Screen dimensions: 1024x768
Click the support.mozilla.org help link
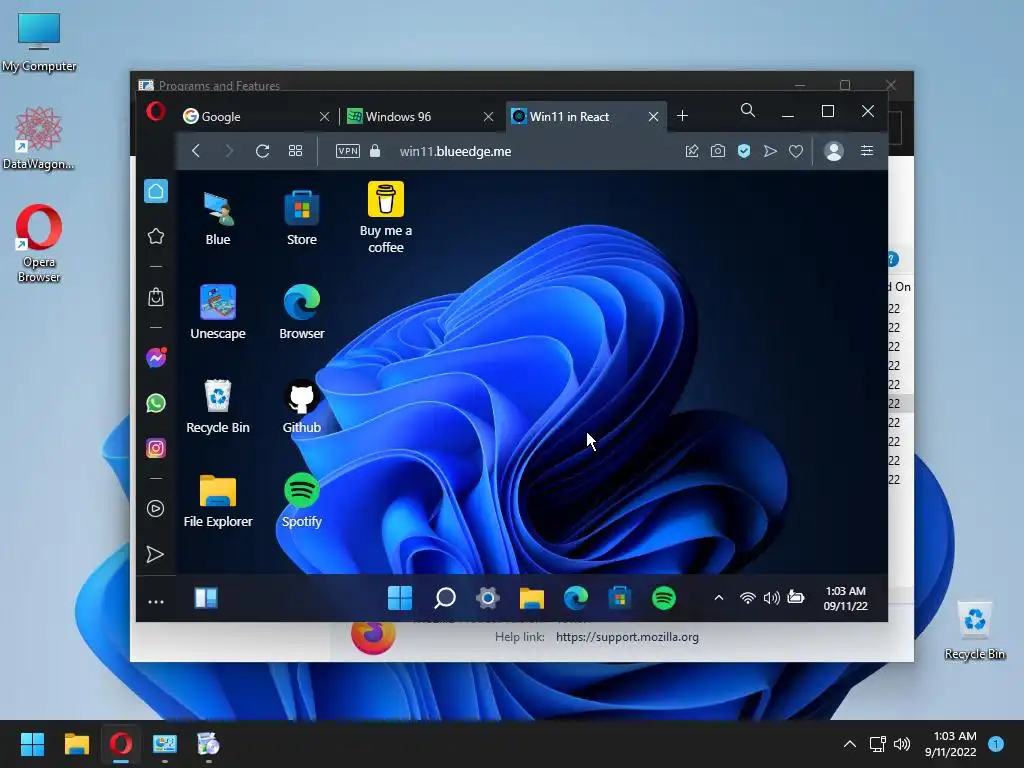tap(627, 637)
